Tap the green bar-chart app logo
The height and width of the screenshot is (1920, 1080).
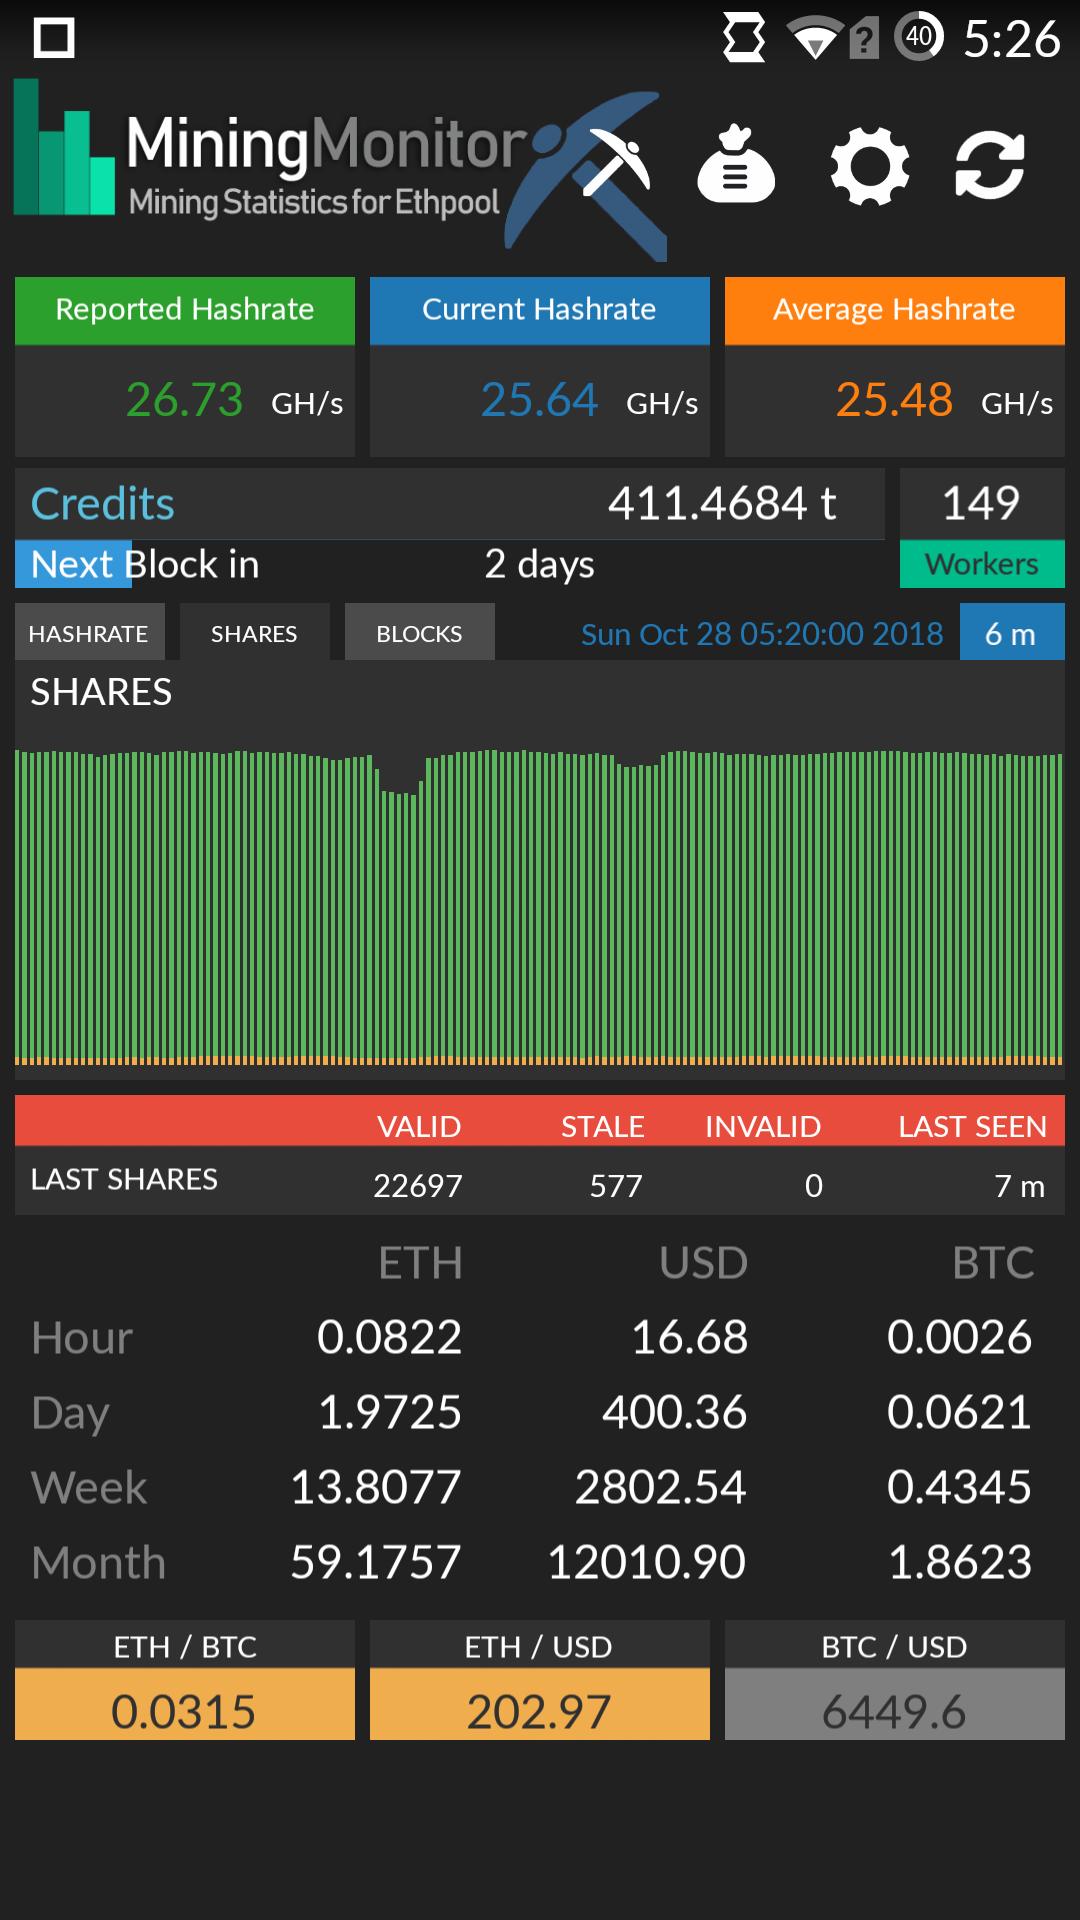tap(64, 148)
